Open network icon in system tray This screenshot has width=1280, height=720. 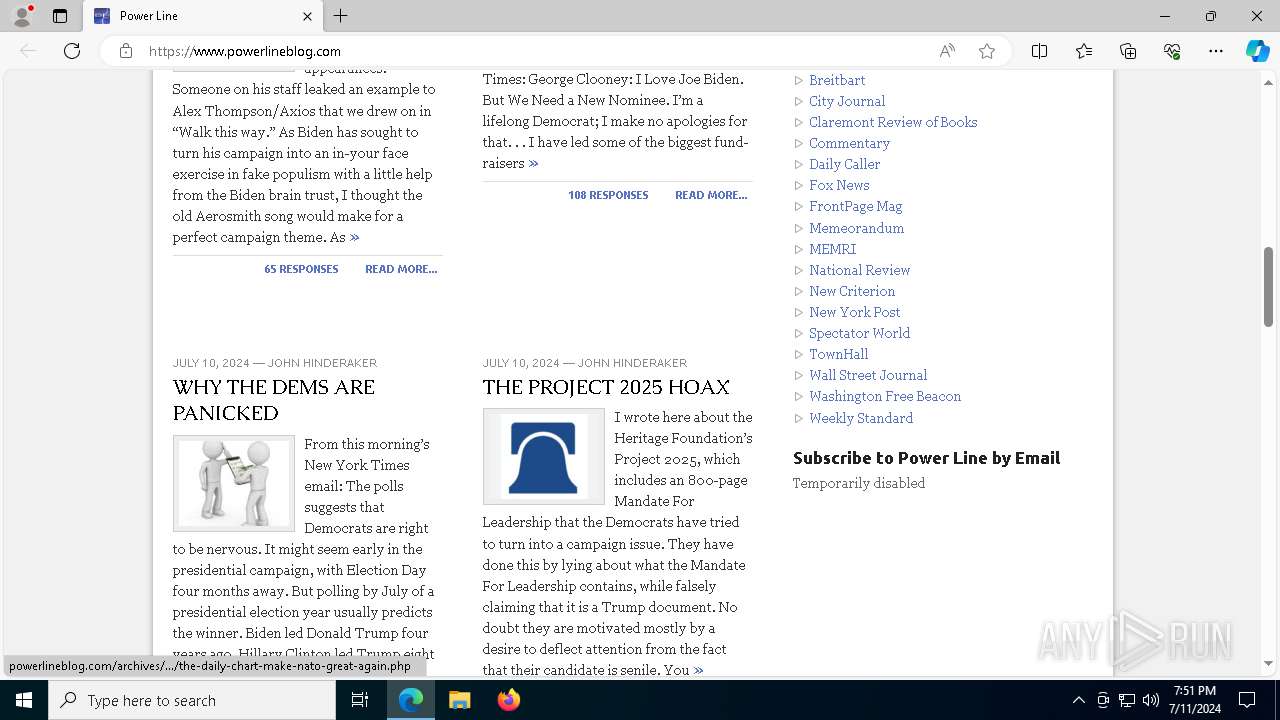1127,700
